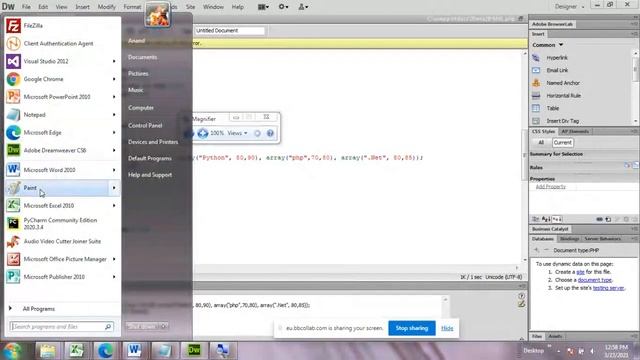
Task: Click Untitled Document title field
Action: point(229,31)
